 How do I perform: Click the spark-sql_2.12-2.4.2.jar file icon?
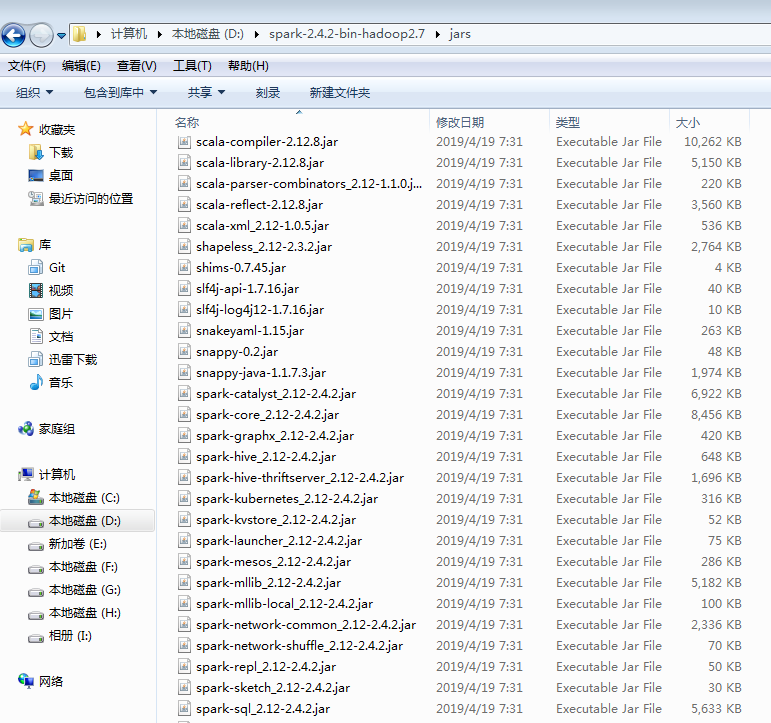tap(184, 708)
